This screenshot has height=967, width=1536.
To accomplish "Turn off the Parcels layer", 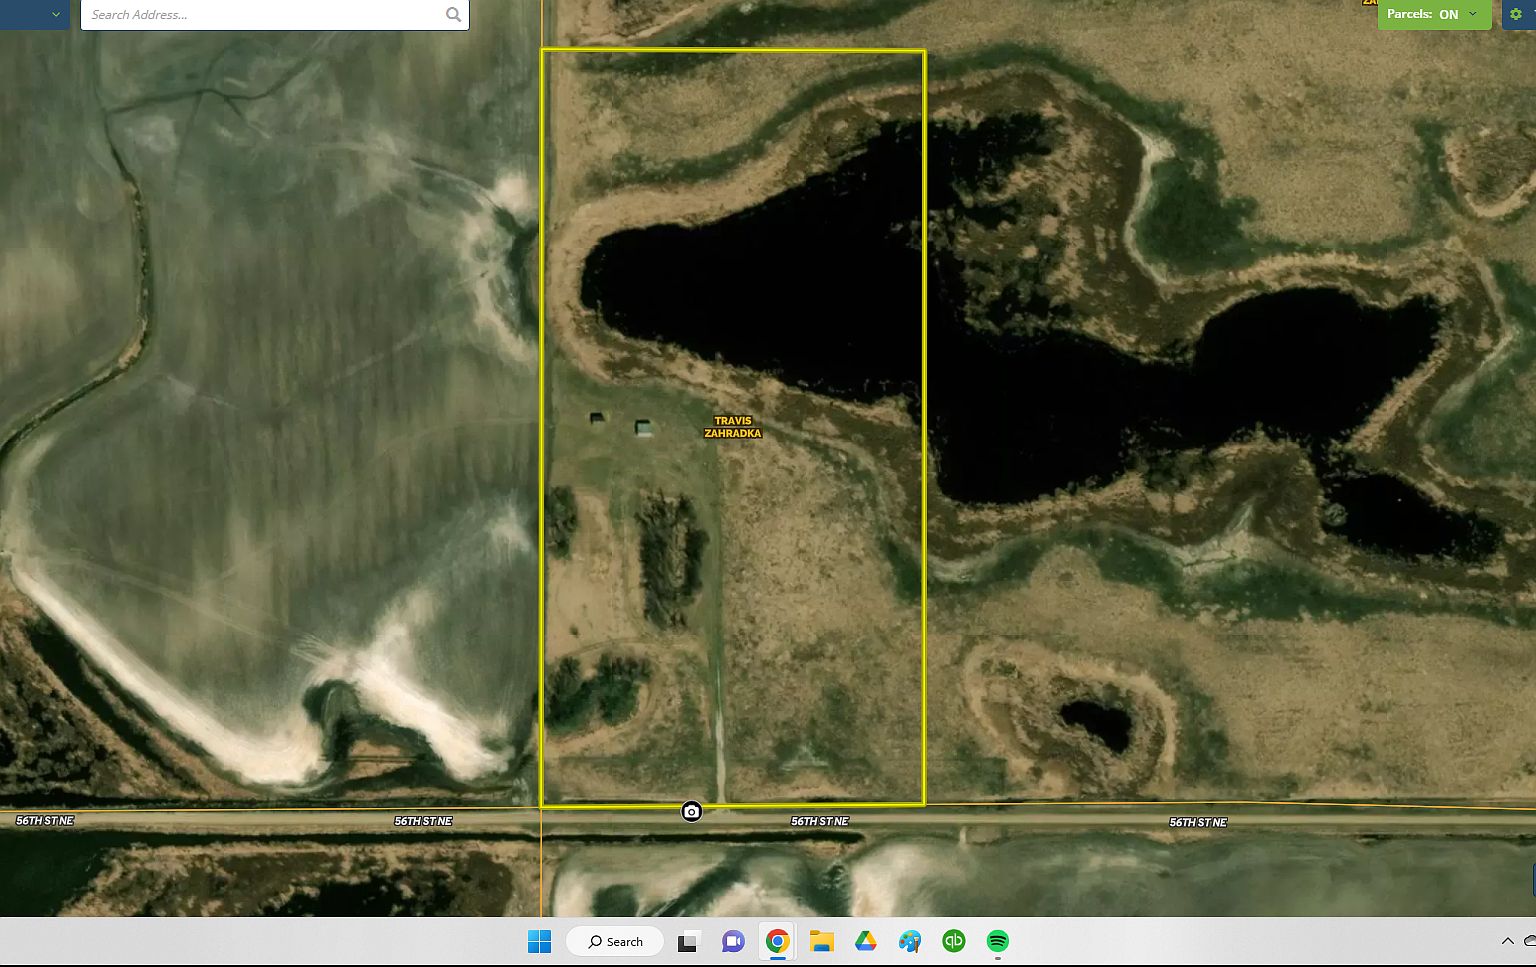I will point(1448,14).
